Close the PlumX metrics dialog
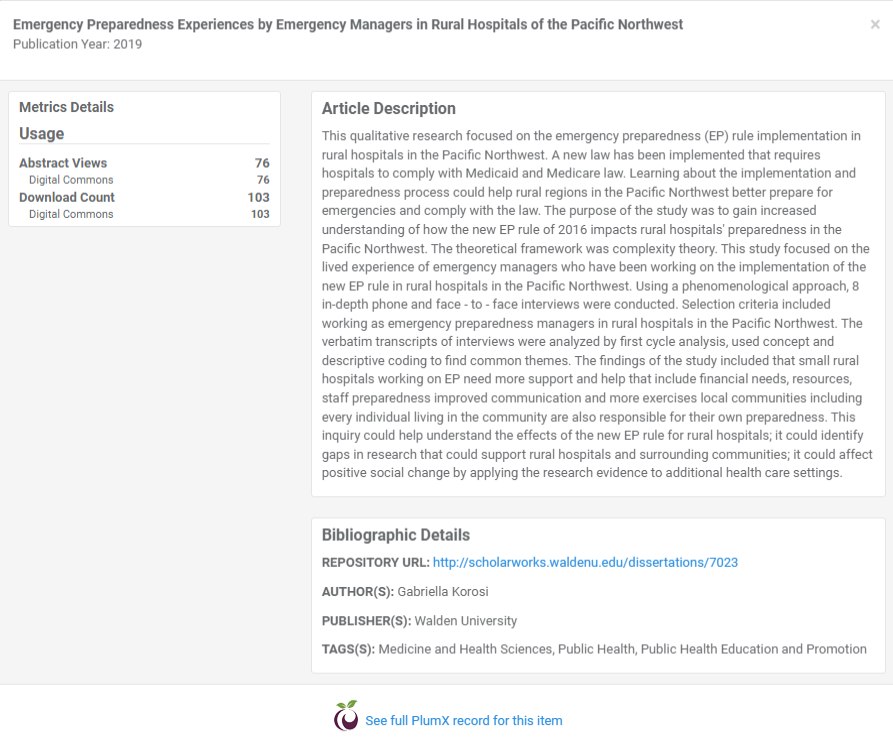Viewport: 893px width, 743px height. point(875,25)
